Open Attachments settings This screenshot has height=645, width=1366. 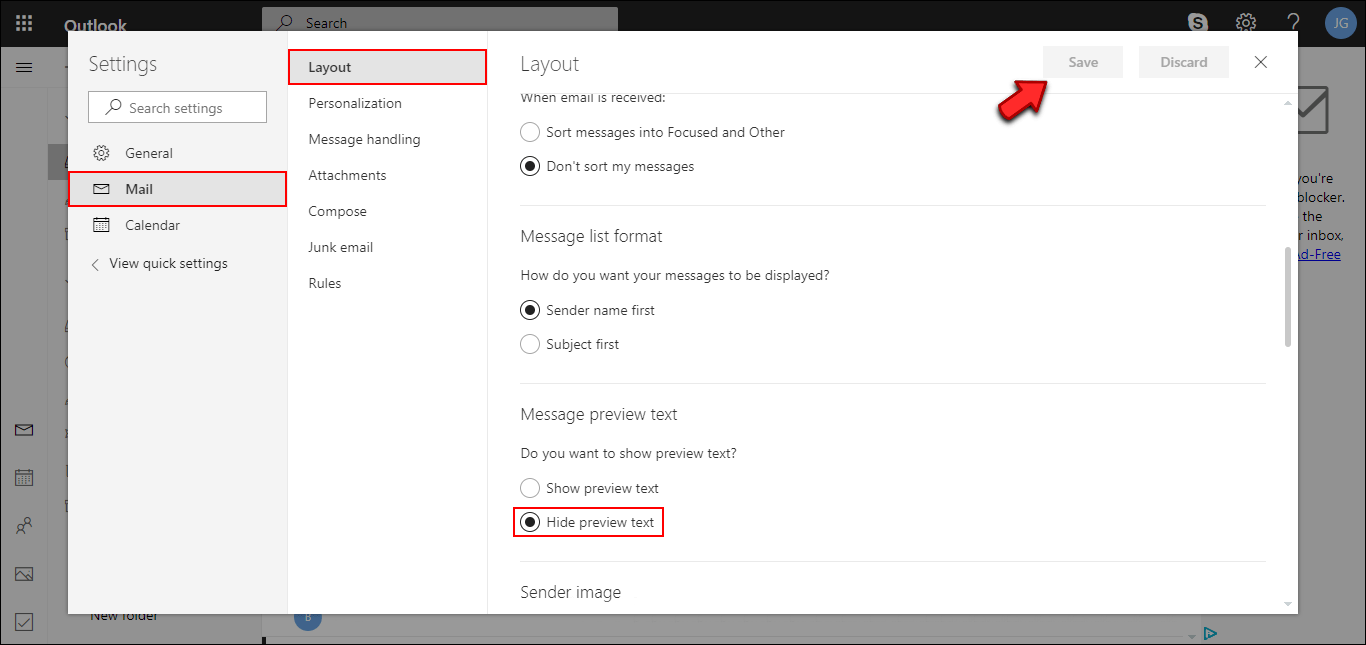(387, 175)
